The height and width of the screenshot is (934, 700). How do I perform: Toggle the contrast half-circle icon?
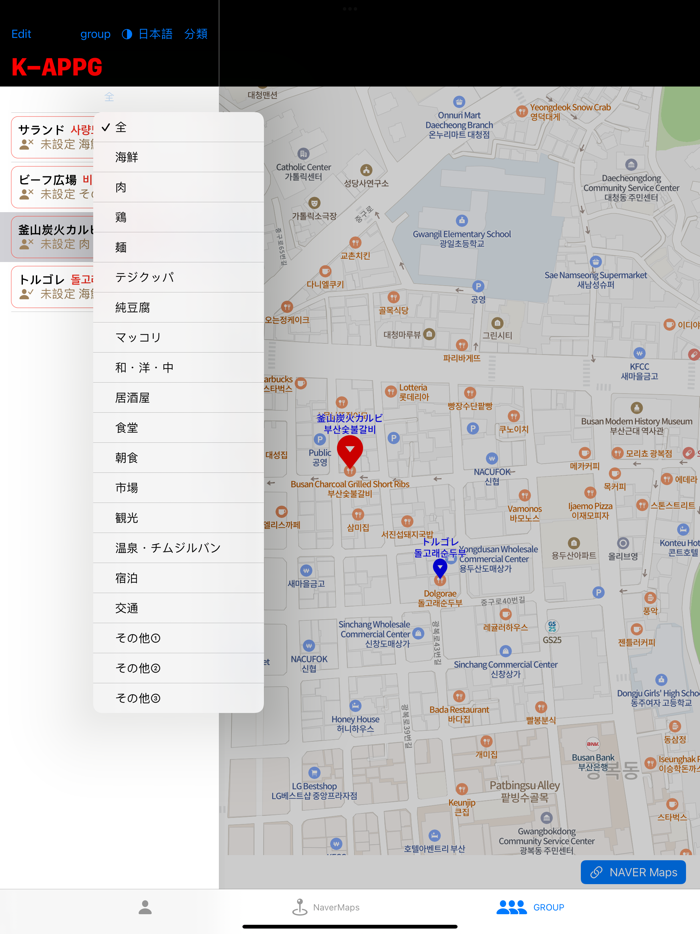[x=127, y=34]
